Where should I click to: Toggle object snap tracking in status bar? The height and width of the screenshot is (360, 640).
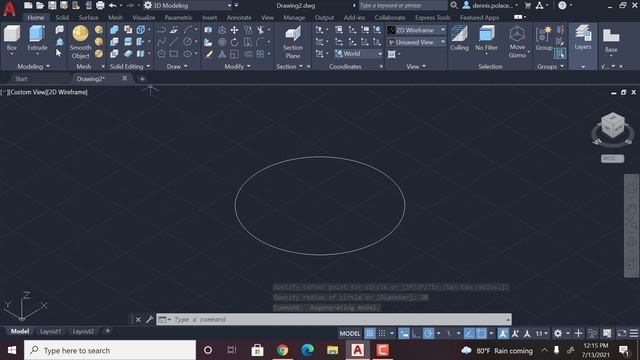pos(469,333)
